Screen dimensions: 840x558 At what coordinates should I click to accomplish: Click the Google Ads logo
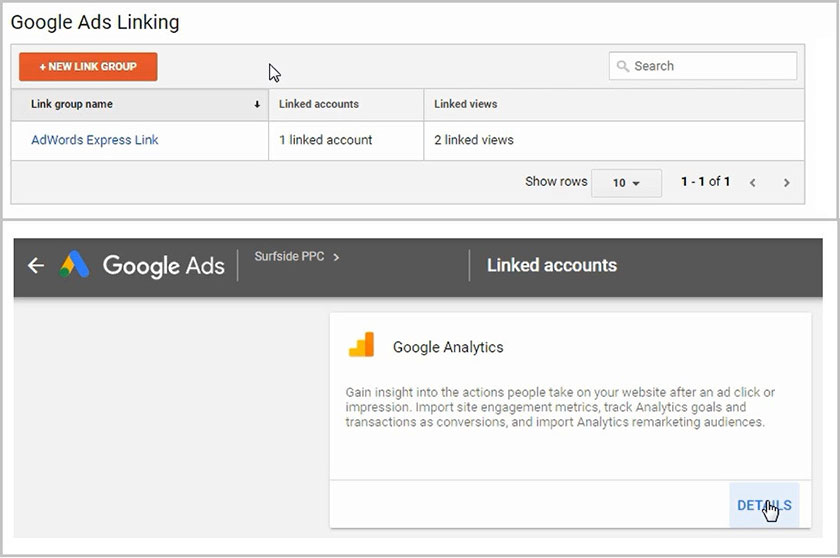pyautogui.click(x=73, y=265)
